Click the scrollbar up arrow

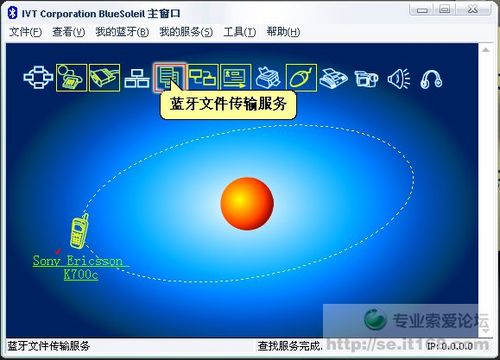(x=486, y=50)
